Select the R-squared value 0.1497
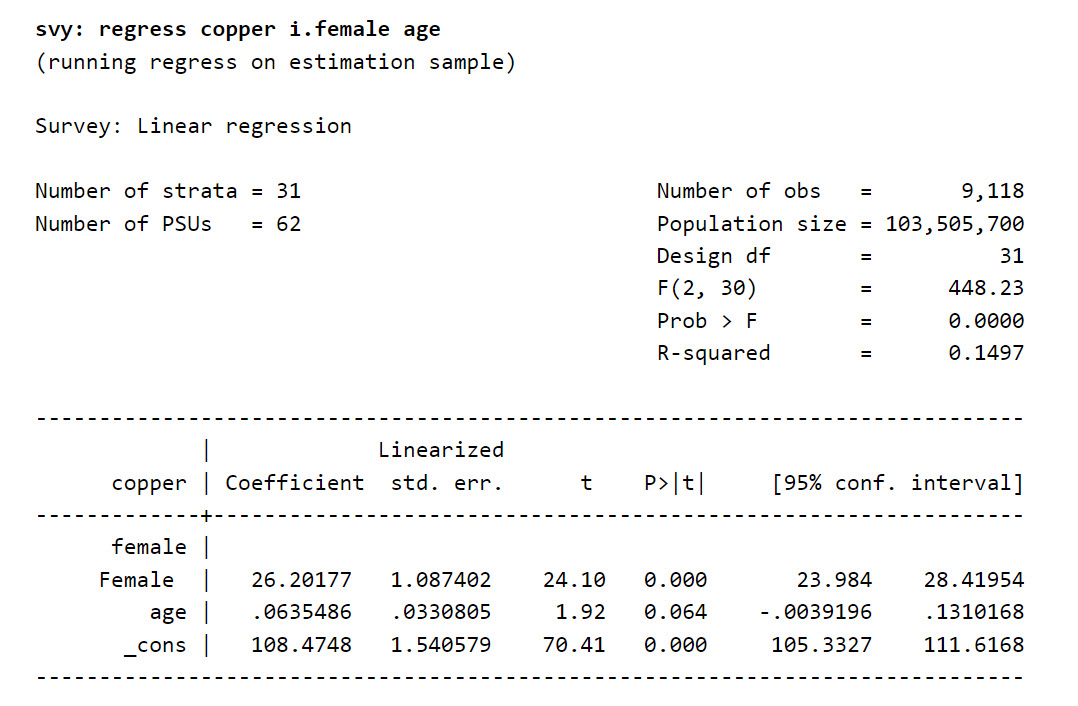1078x706 pixels. [x=986, y=353]
